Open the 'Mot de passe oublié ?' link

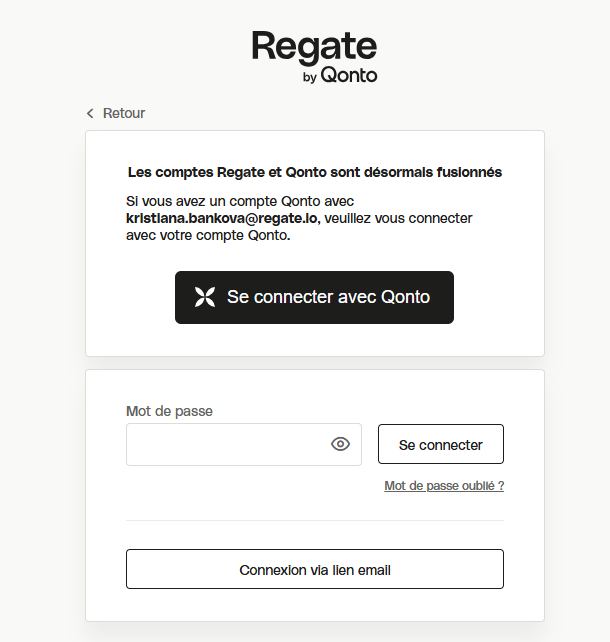coord(444,486)
